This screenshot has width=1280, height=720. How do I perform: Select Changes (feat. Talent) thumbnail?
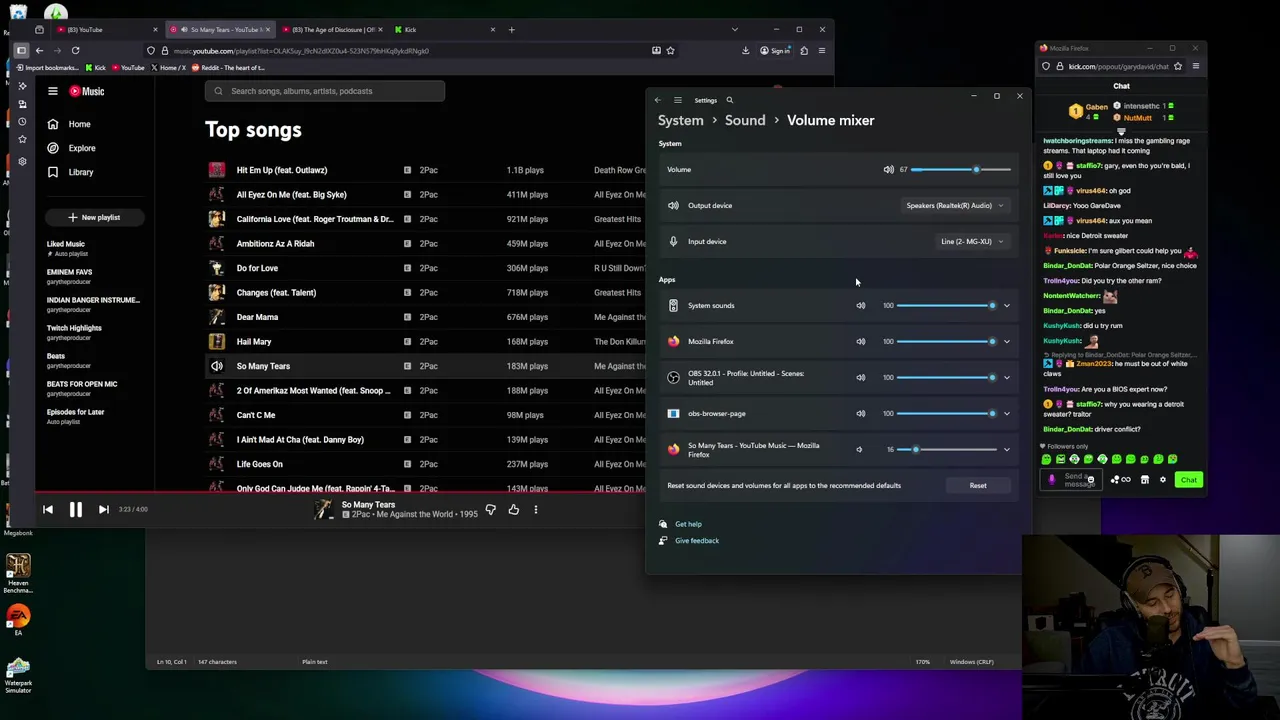point(217,293)
